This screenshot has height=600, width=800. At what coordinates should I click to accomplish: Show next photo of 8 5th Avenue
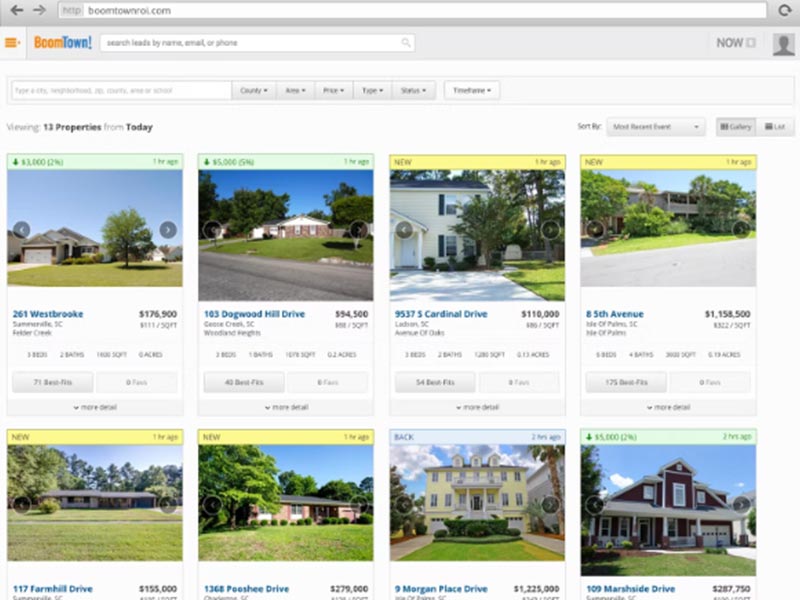click(x=741, y=230)
